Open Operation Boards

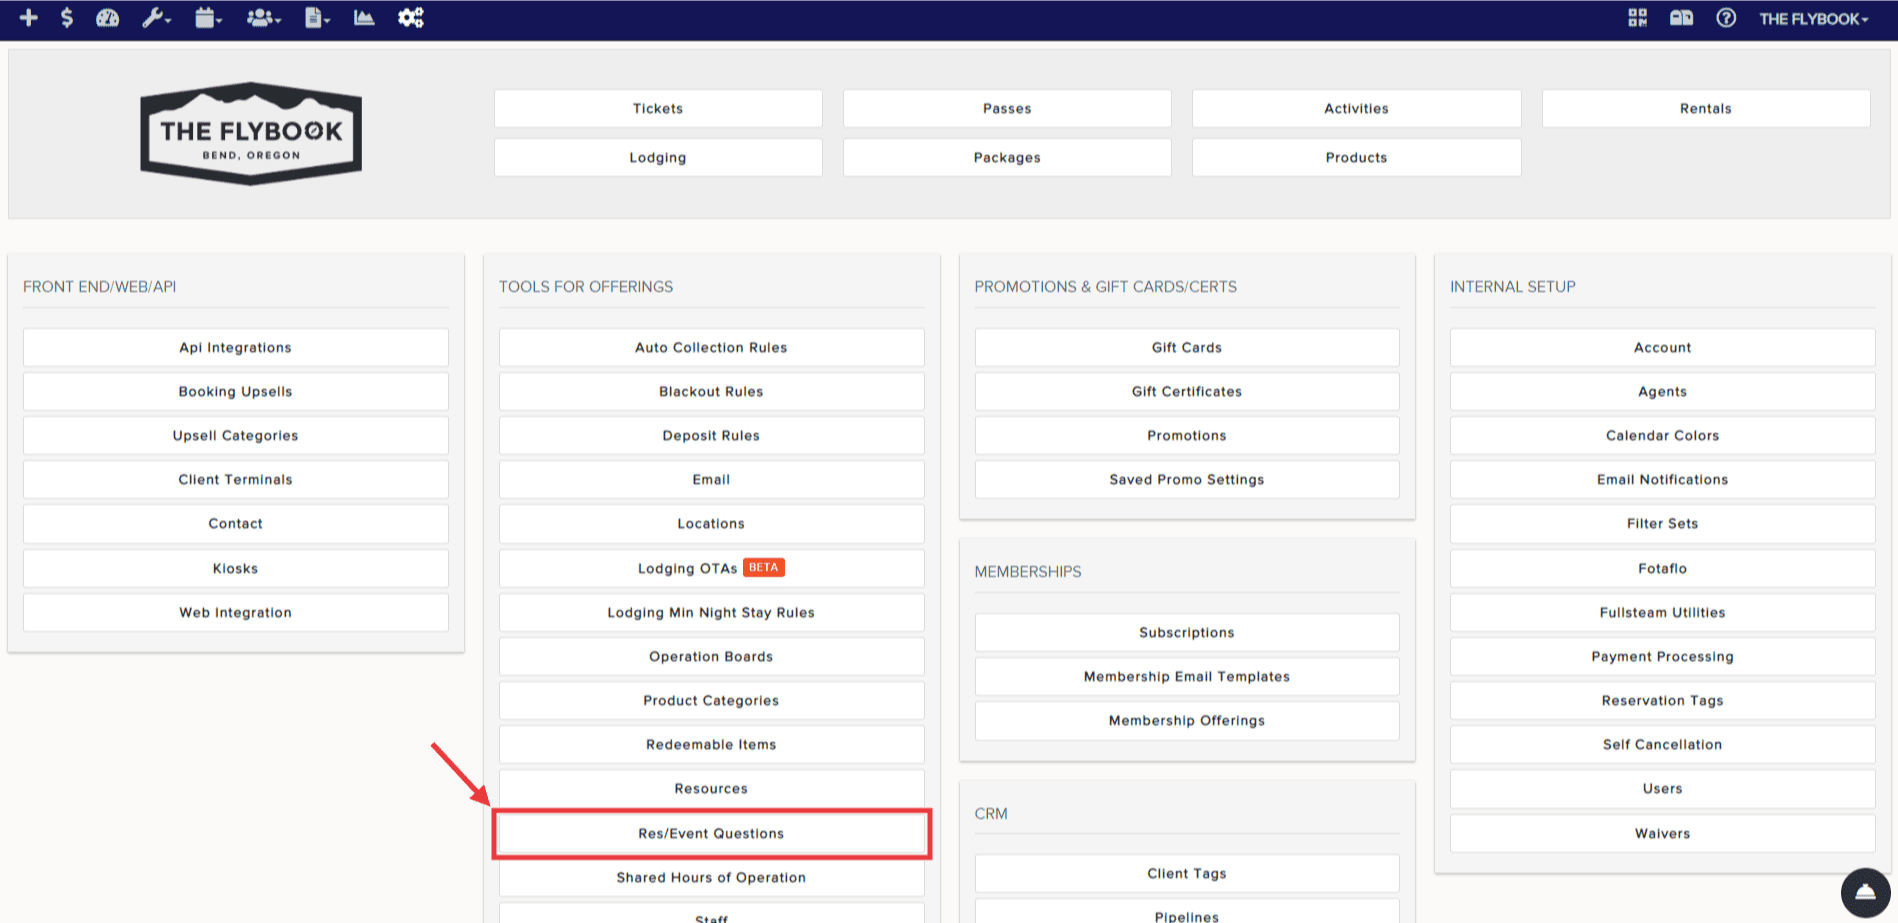point(711,657)
